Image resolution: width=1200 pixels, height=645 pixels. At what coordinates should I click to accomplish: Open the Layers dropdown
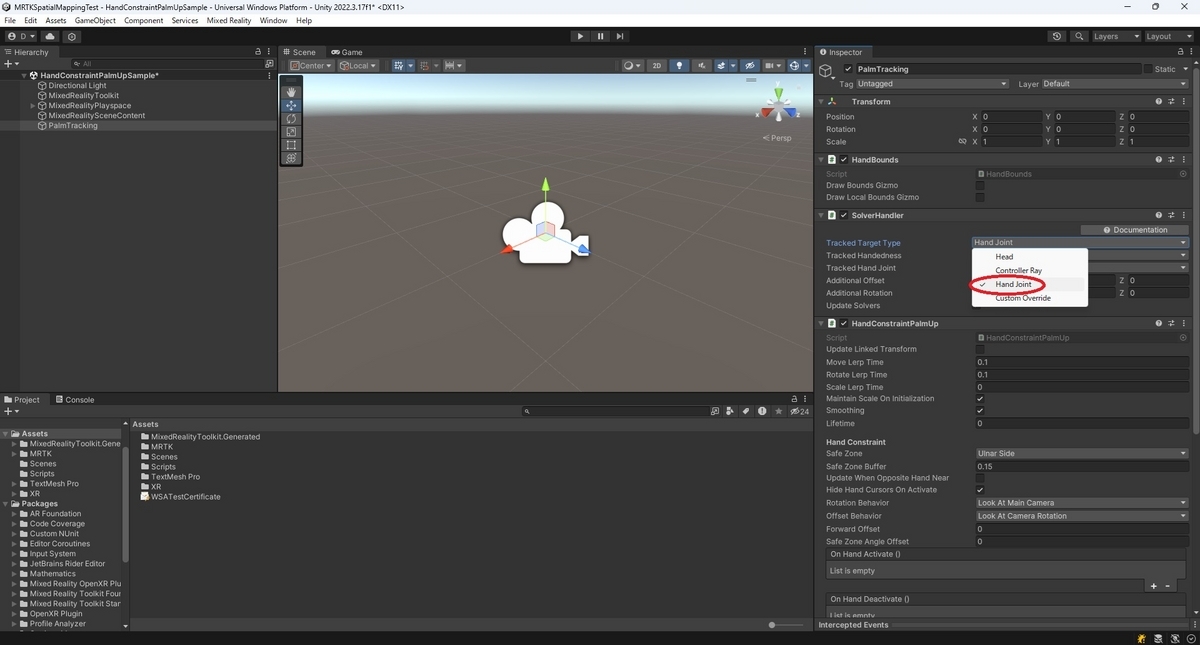pos(1116,36)
